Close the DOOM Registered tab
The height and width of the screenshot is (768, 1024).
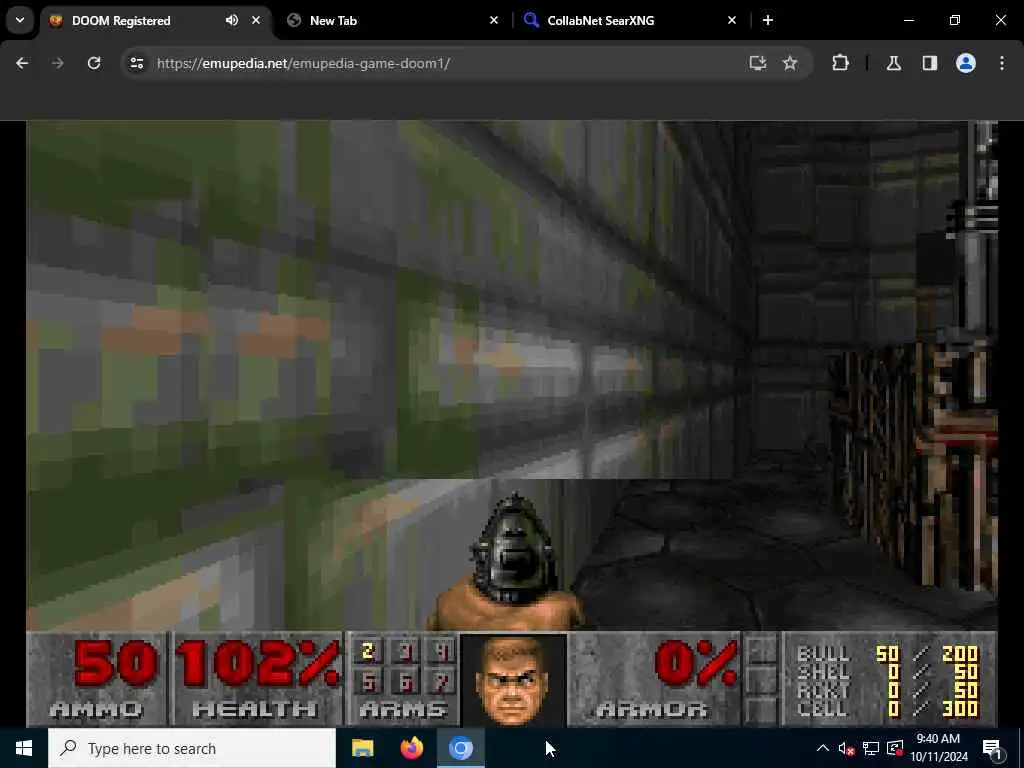coord(256,20)
